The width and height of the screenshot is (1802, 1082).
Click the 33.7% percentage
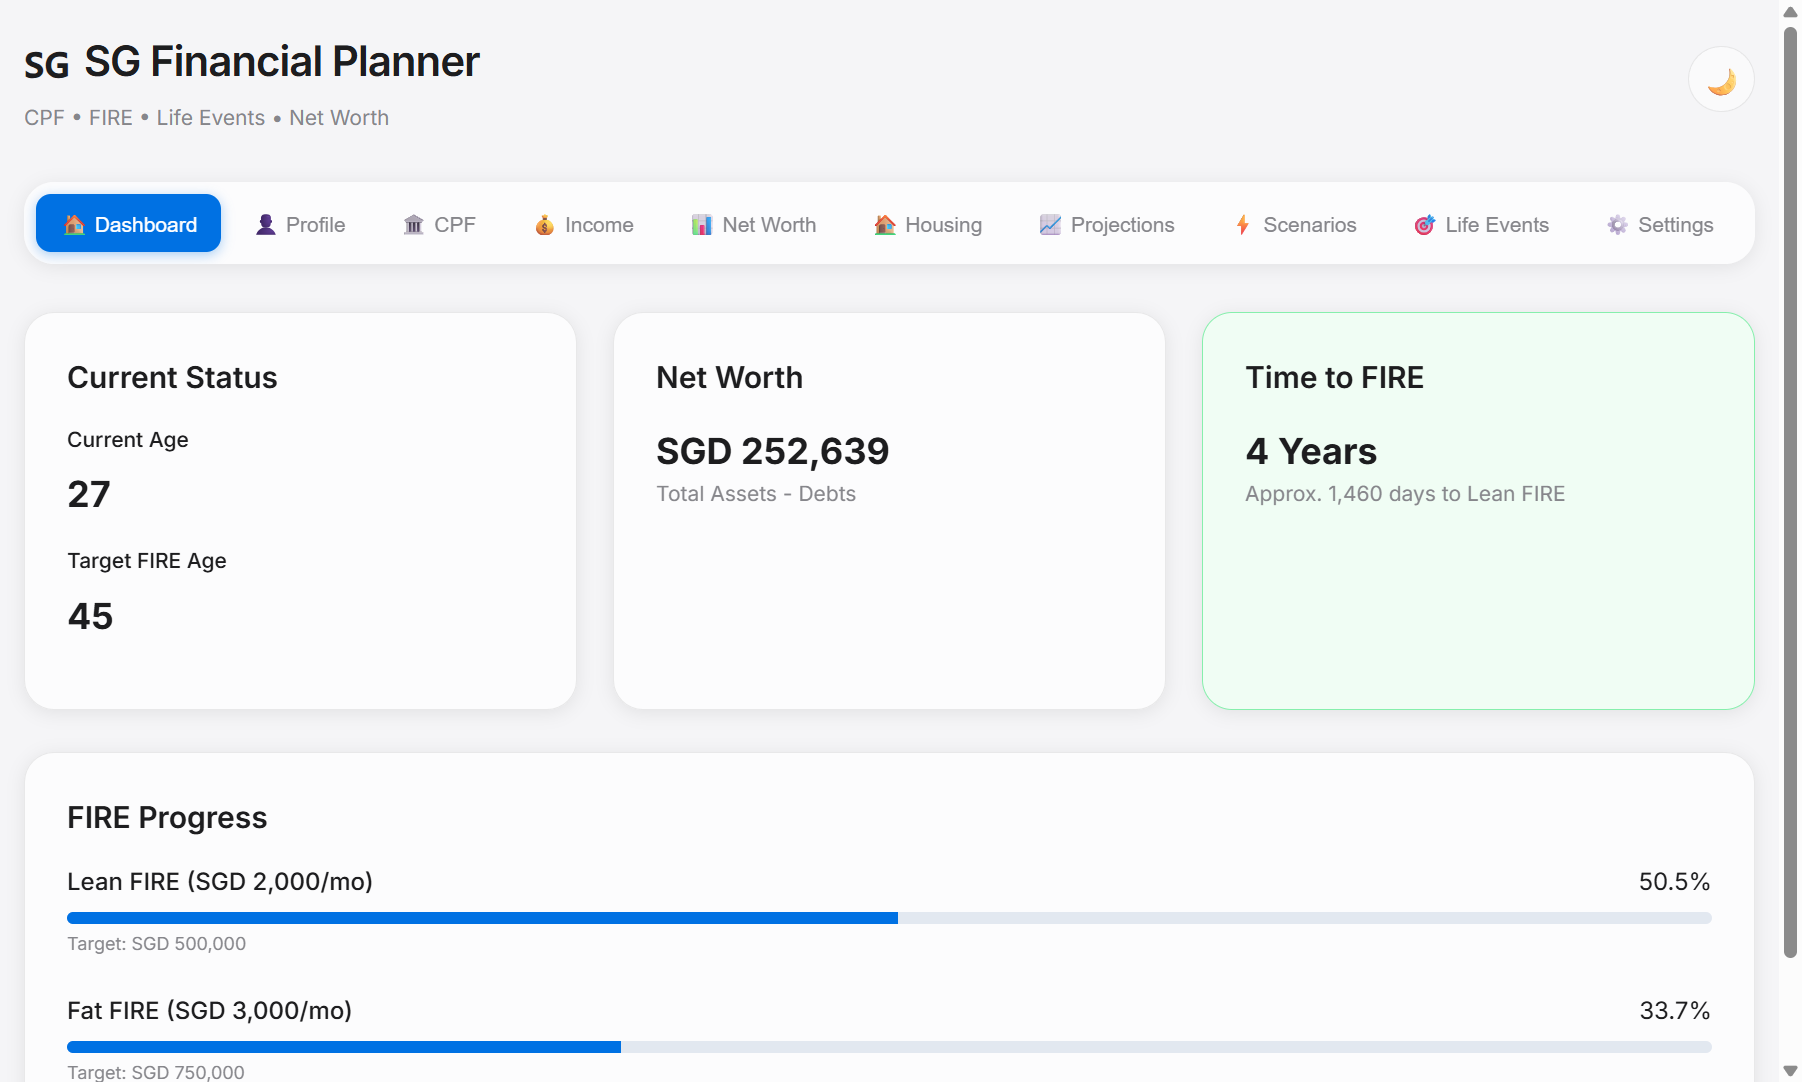point(1675,1011)
